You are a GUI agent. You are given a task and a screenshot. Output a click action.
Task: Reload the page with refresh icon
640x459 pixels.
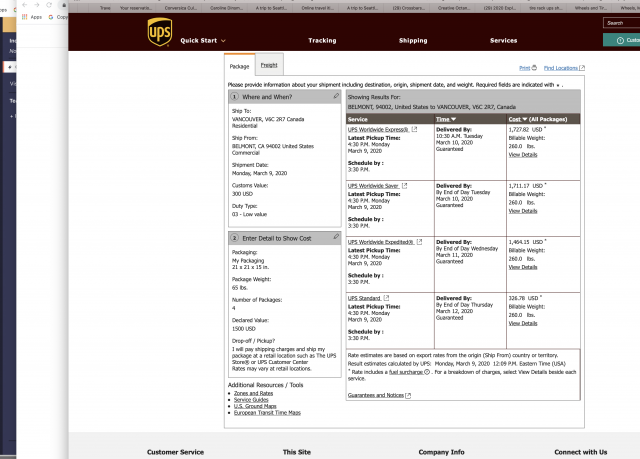tap(49, 5)
